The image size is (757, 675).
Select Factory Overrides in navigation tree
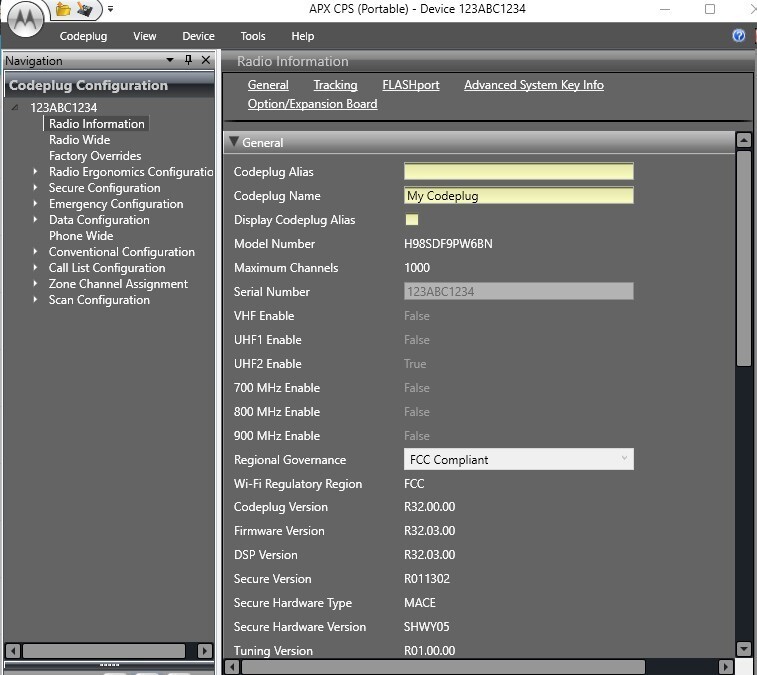coord(95,155)
